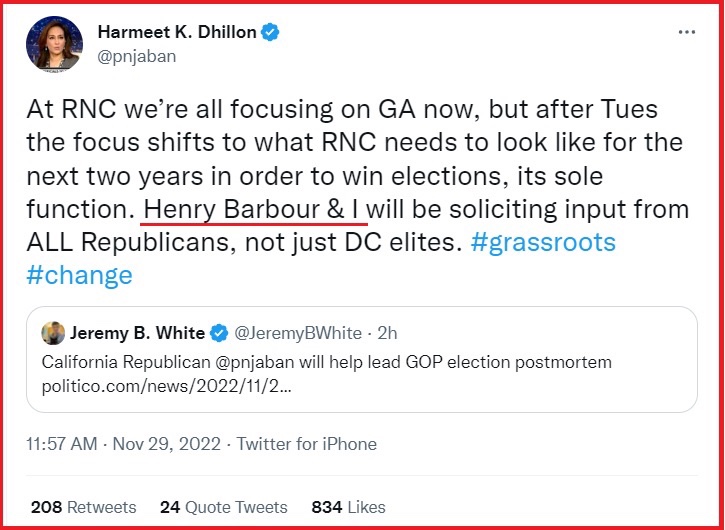This screenshot has width=725, height=530.
Task: Open the #change hashtag
Action: pyautogui.click(x=82, y=275)
